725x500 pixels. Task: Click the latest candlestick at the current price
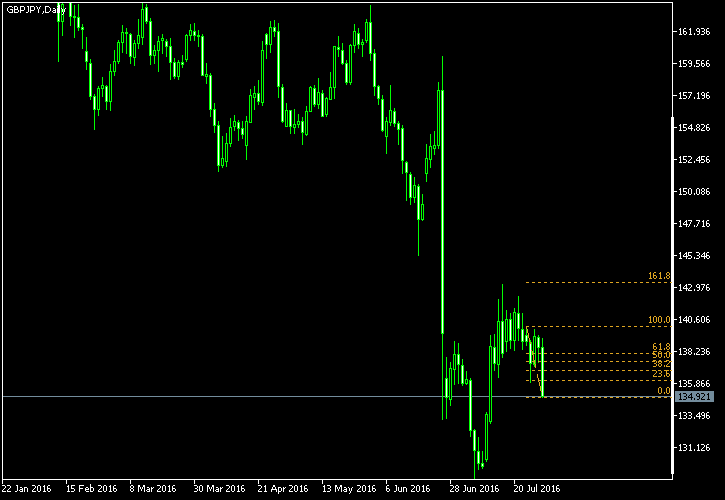click(x=542, y=368)
